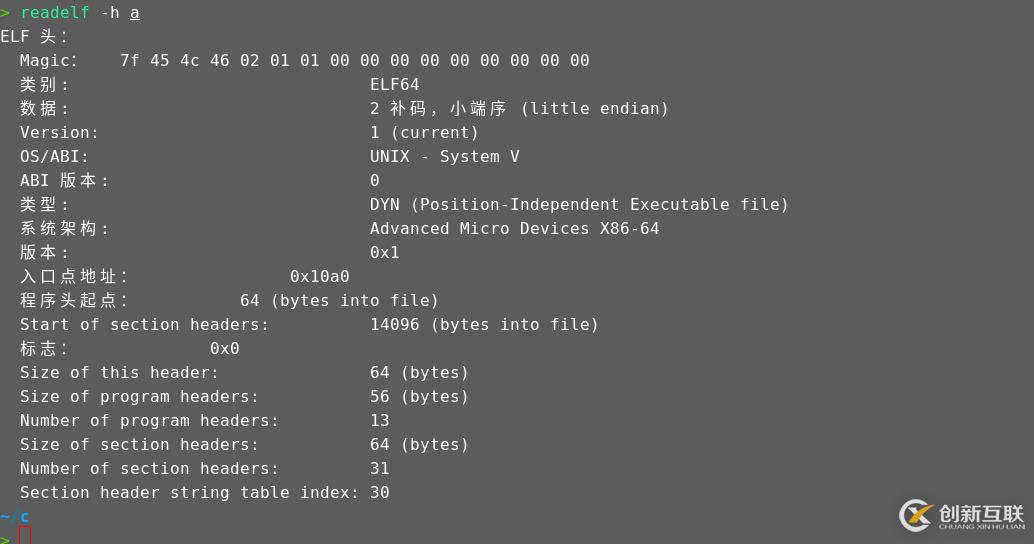1034x544 pixels.
Task: Click the 'UNIX - System V' text
Action: 444,156
